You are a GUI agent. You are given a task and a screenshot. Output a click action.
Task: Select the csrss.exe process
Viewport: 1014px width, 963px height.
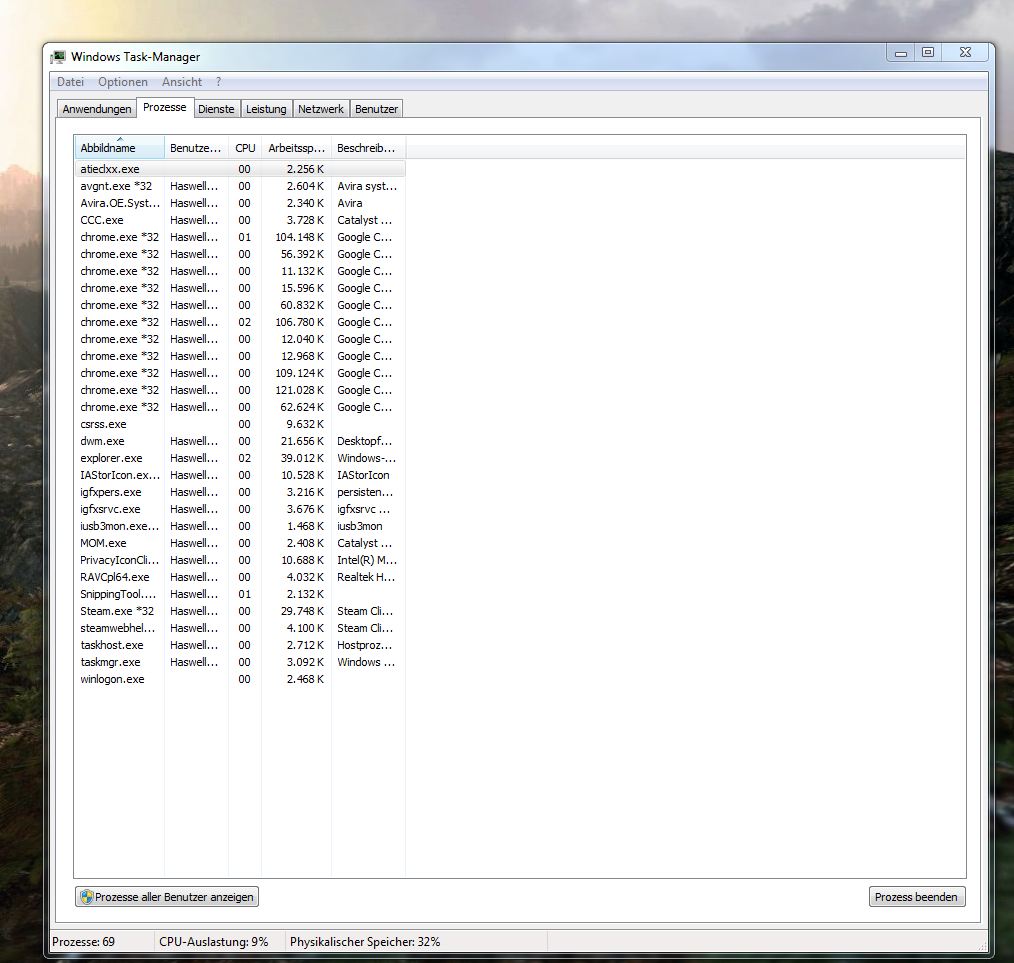click(240, 424)
